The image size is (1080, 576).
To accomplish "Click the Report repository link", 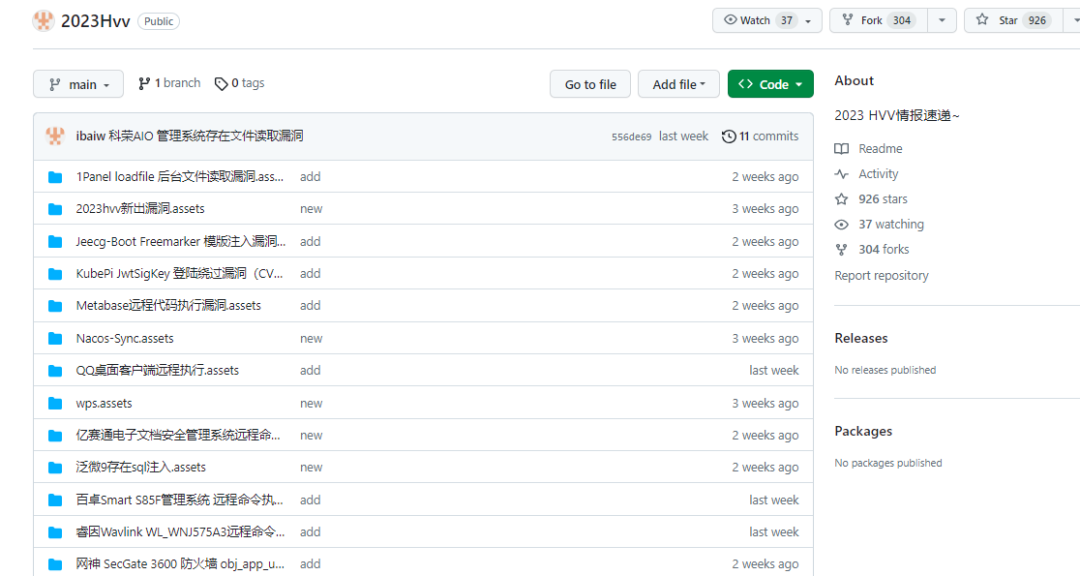I will (882, 276).
